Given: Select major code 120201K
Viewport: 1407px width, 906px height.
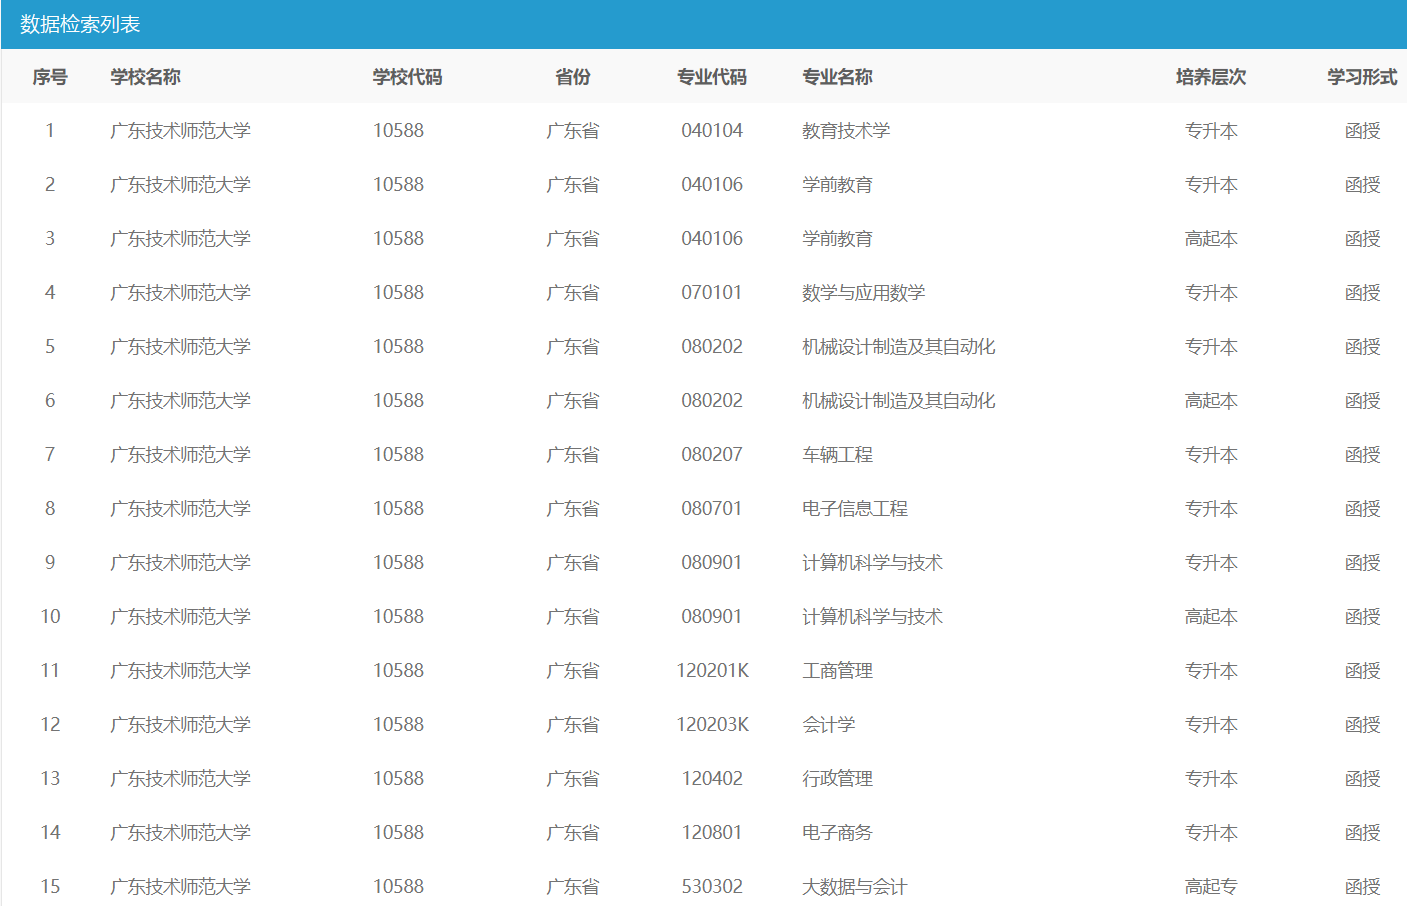Looking at the screenshot, I should point(713,671).
